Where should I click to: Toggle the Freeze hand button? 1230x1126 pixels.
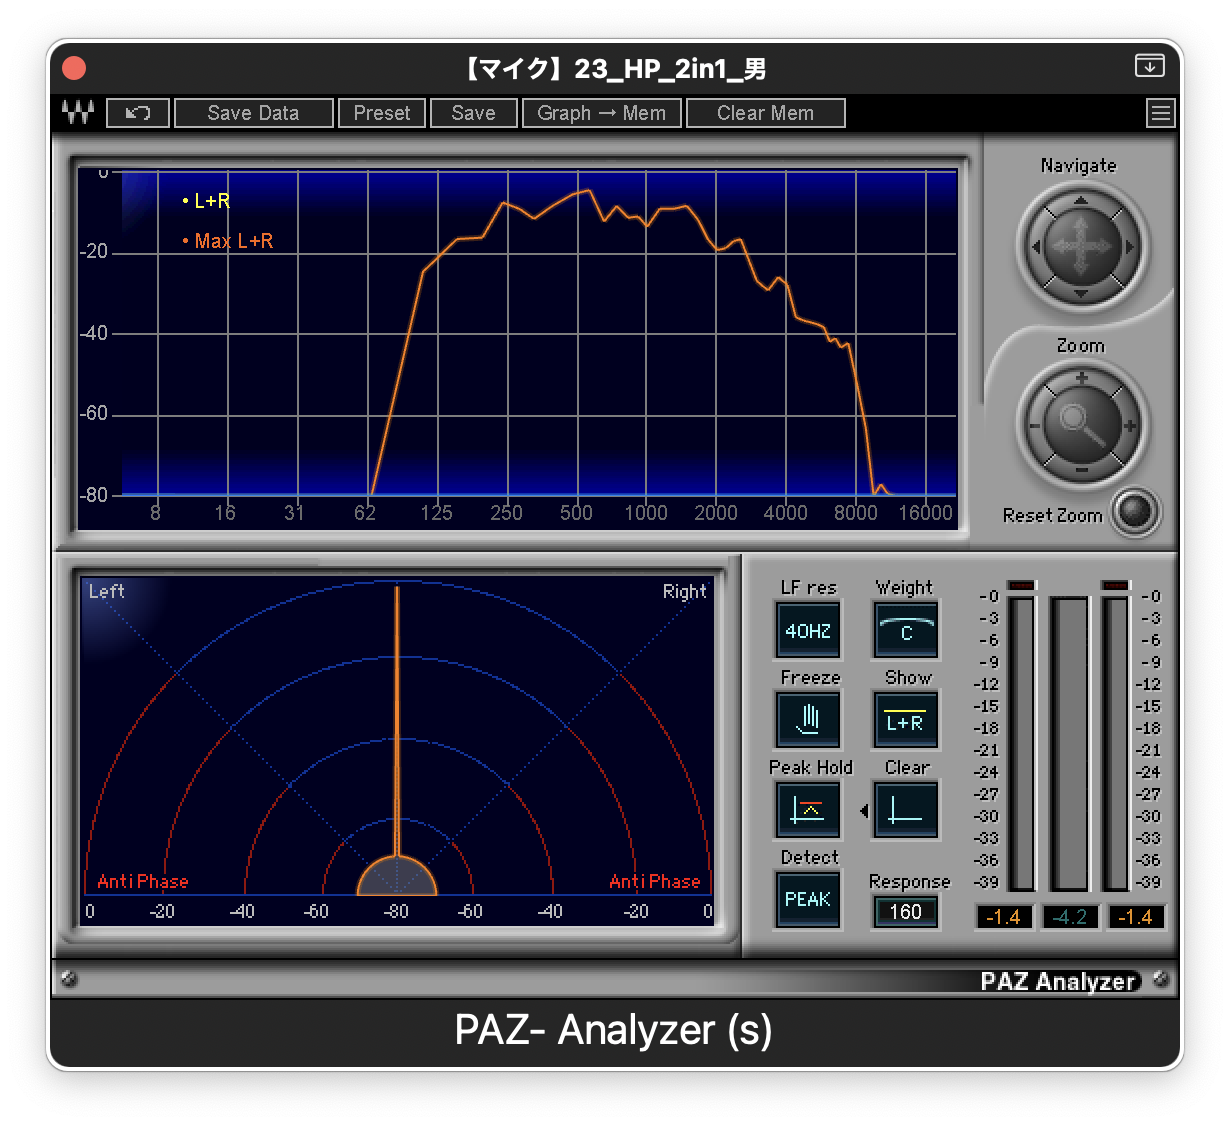[x=809, y=719]
